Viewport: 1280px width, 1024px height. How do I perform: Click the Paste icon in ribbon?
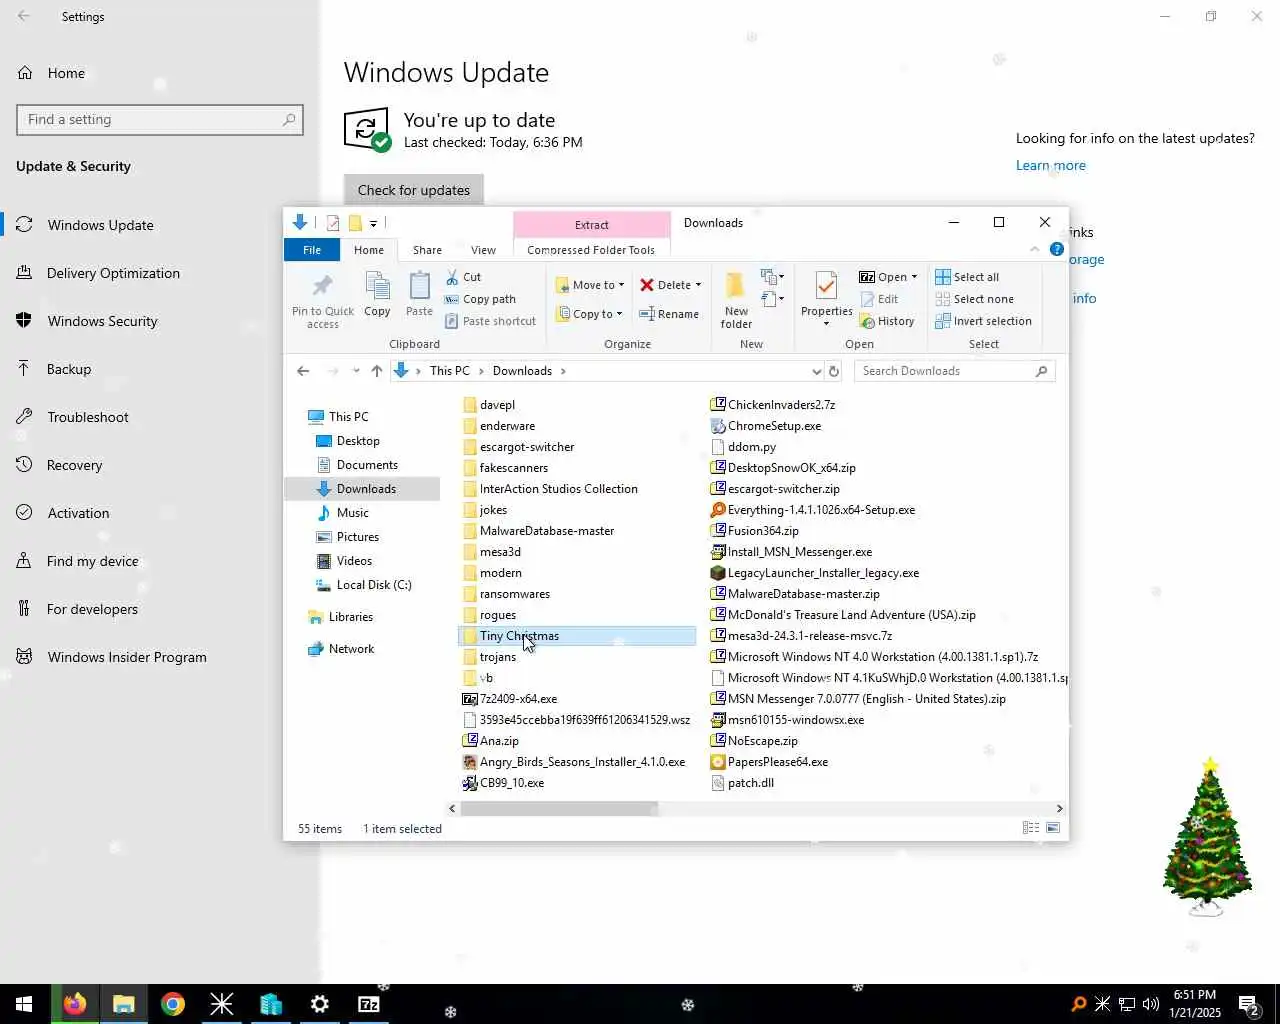pos(419,294)
